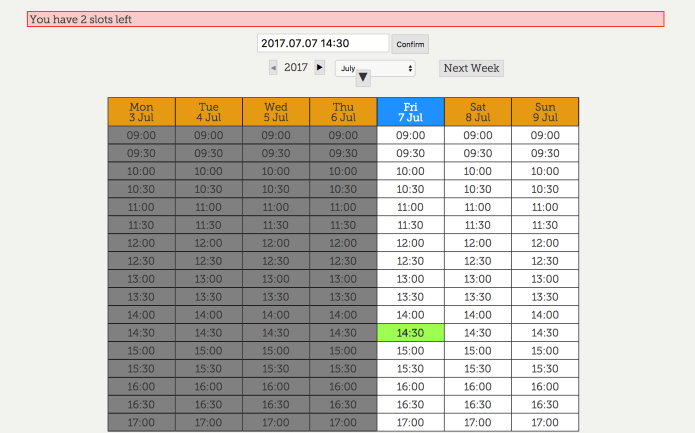695x433 pixels.
Task: Pick the 14:30 slot on Sunday 9 Jul
Action: [x=545, y=333]
